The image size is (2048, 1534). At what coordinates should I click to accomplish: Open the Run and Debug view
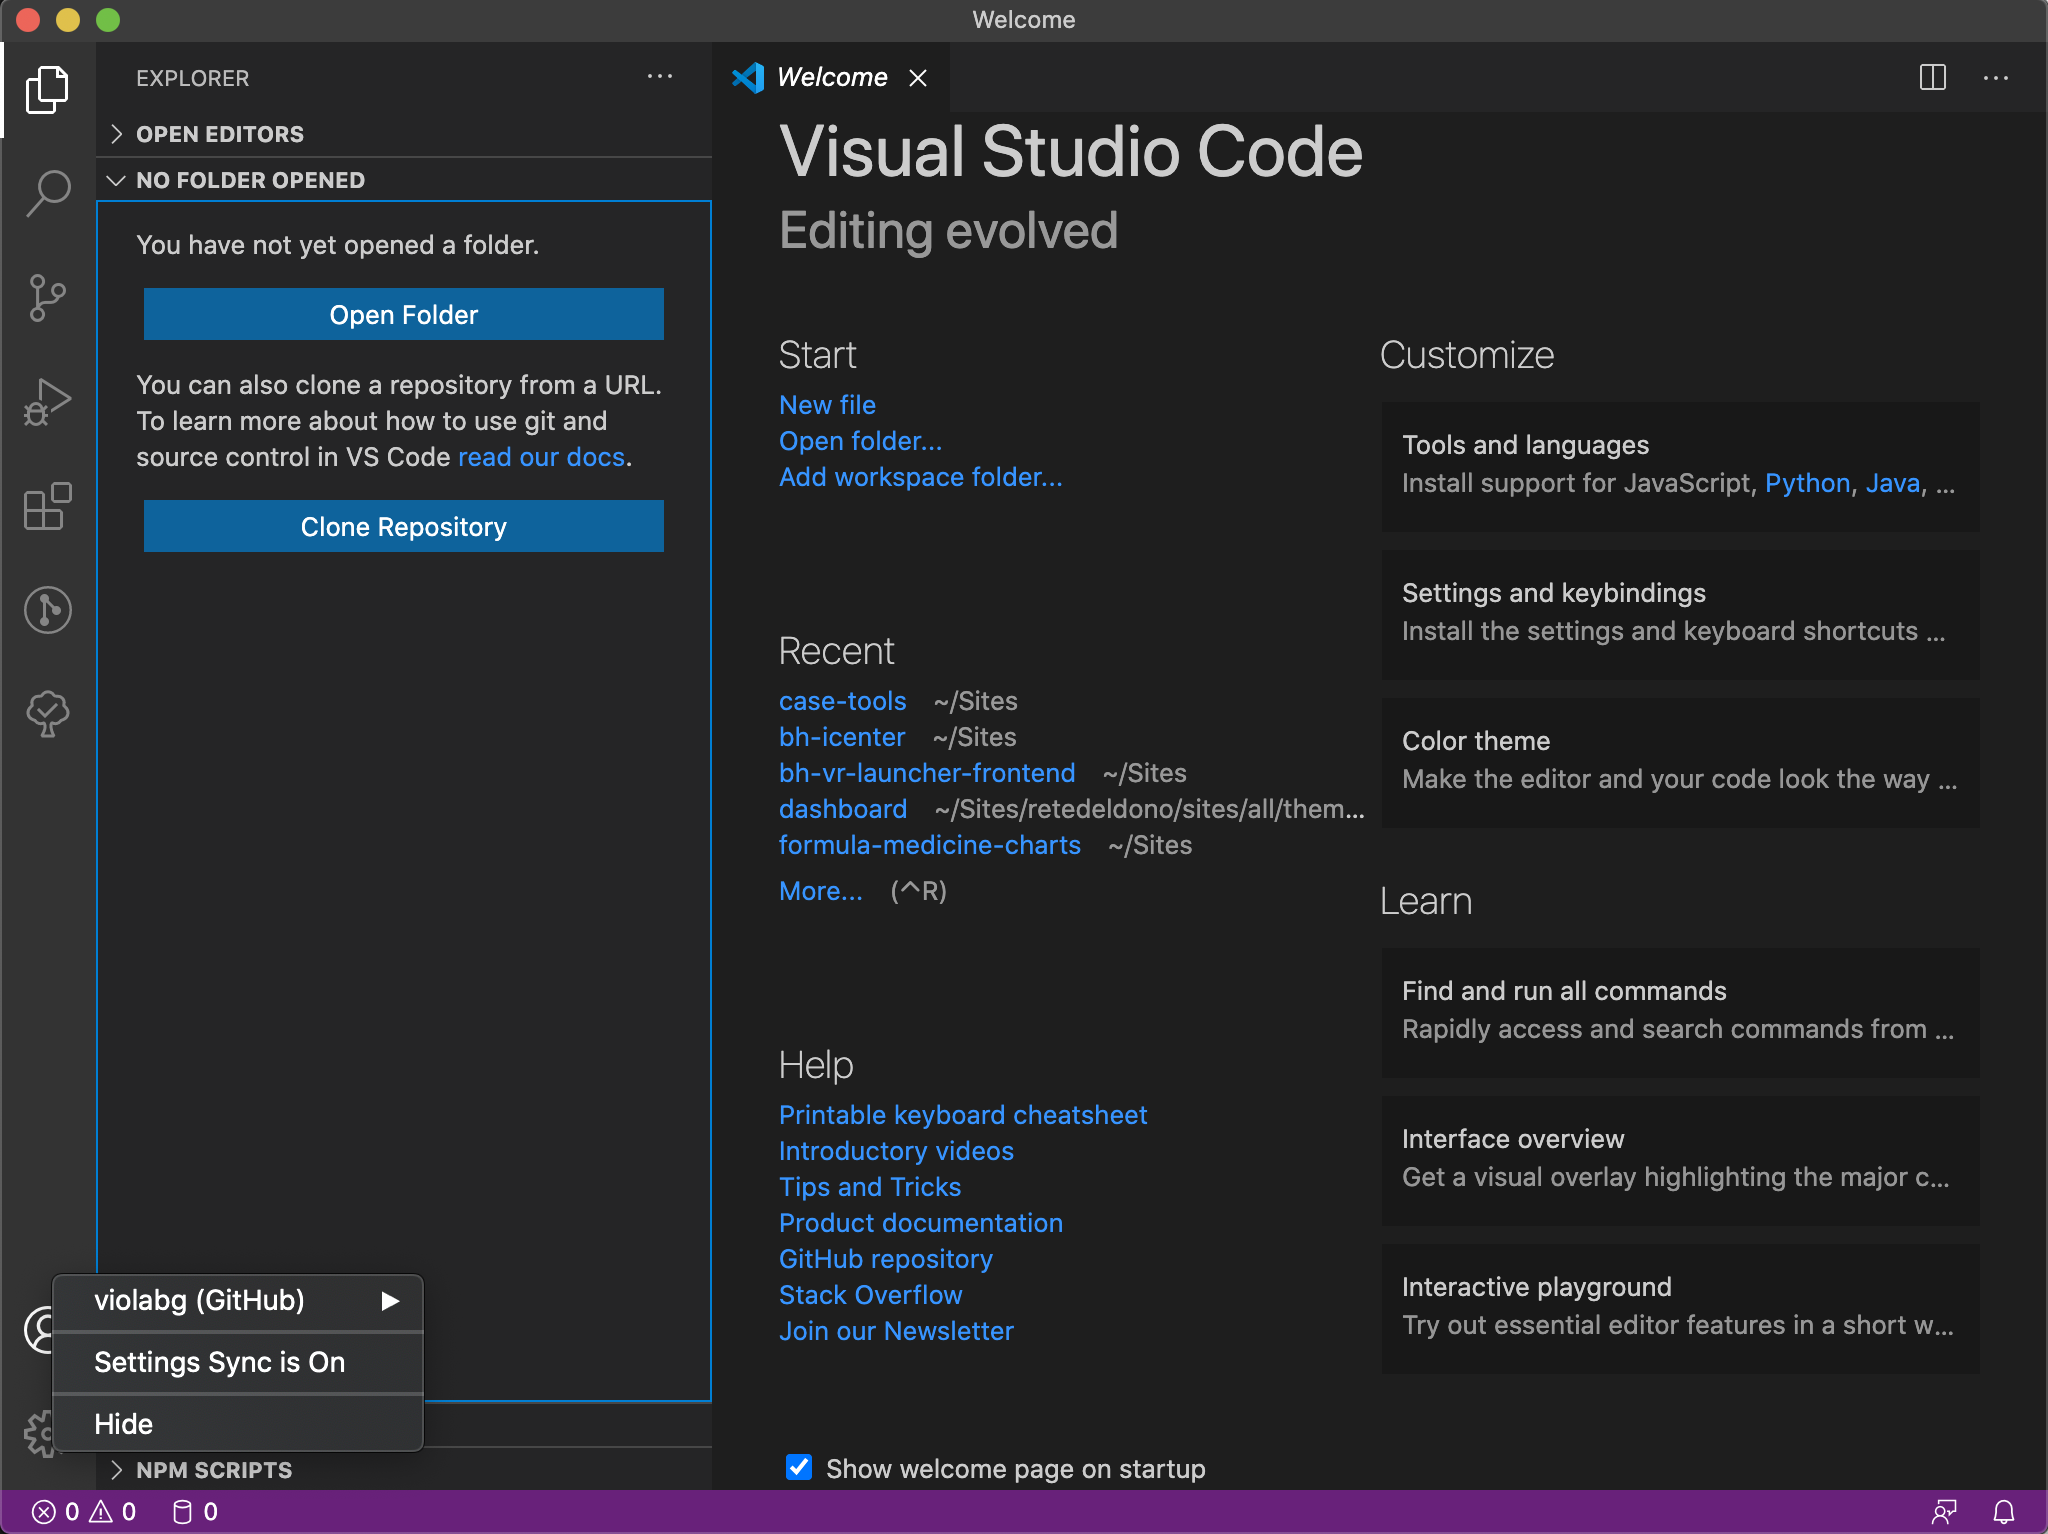click(x=48, y=402)
